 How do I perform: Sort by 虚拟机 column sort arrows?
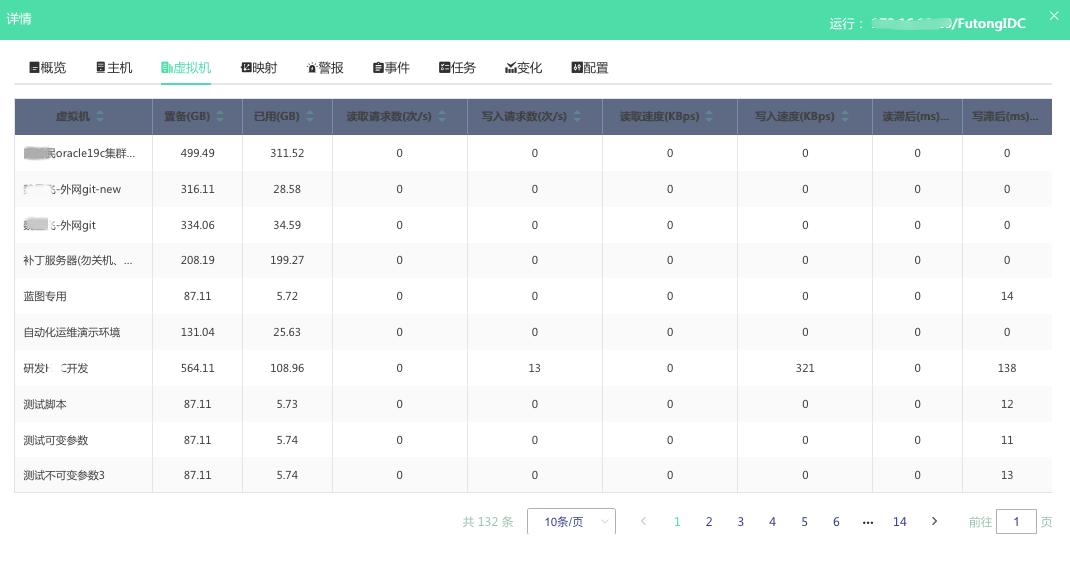100,117
